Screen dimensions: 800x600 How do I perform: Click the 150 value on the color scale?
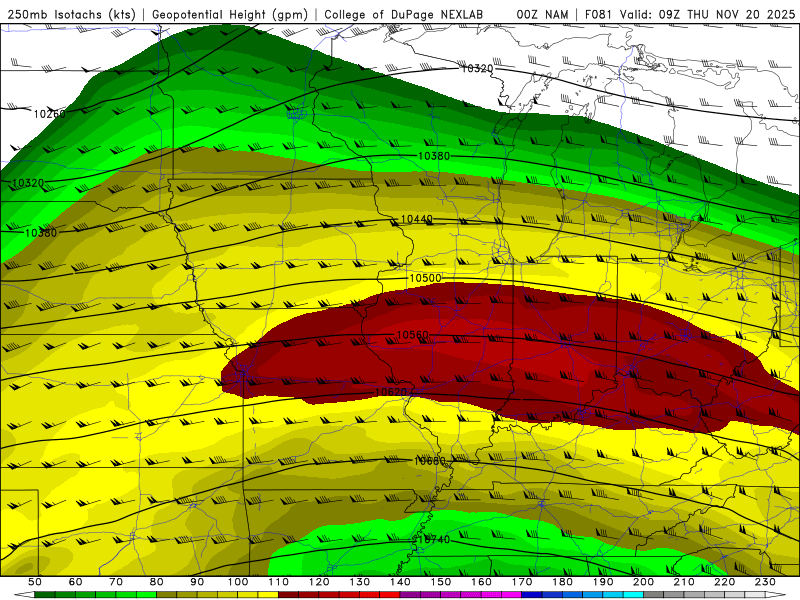[441, 582]
